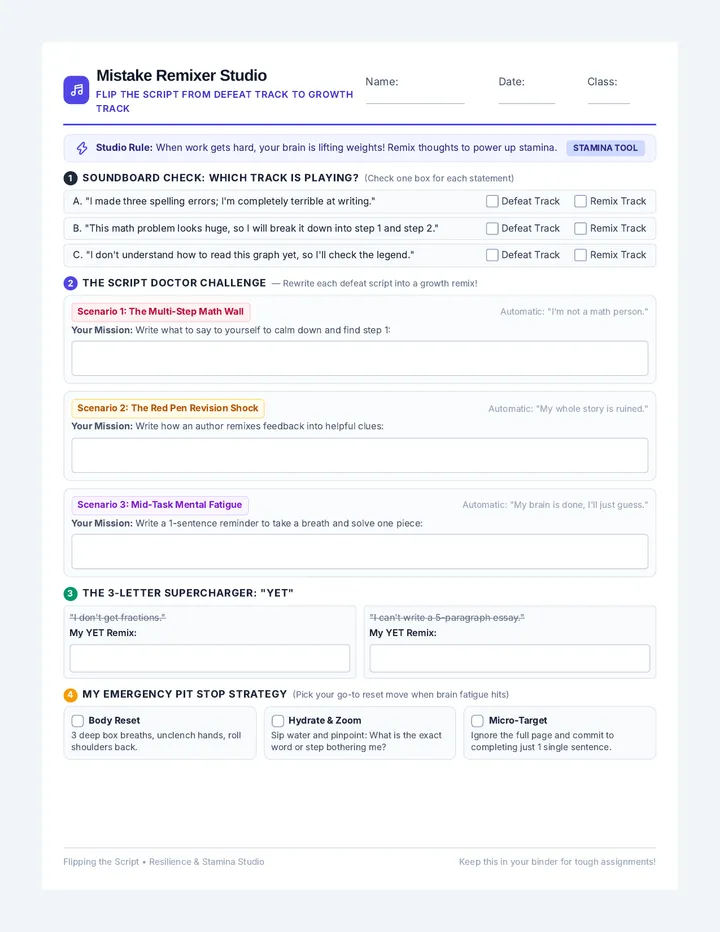Click the Scenario 3 Mid-Task Mental Fatigue tag
The height and width of the screenshot is (932, 720).
point(159,505)
